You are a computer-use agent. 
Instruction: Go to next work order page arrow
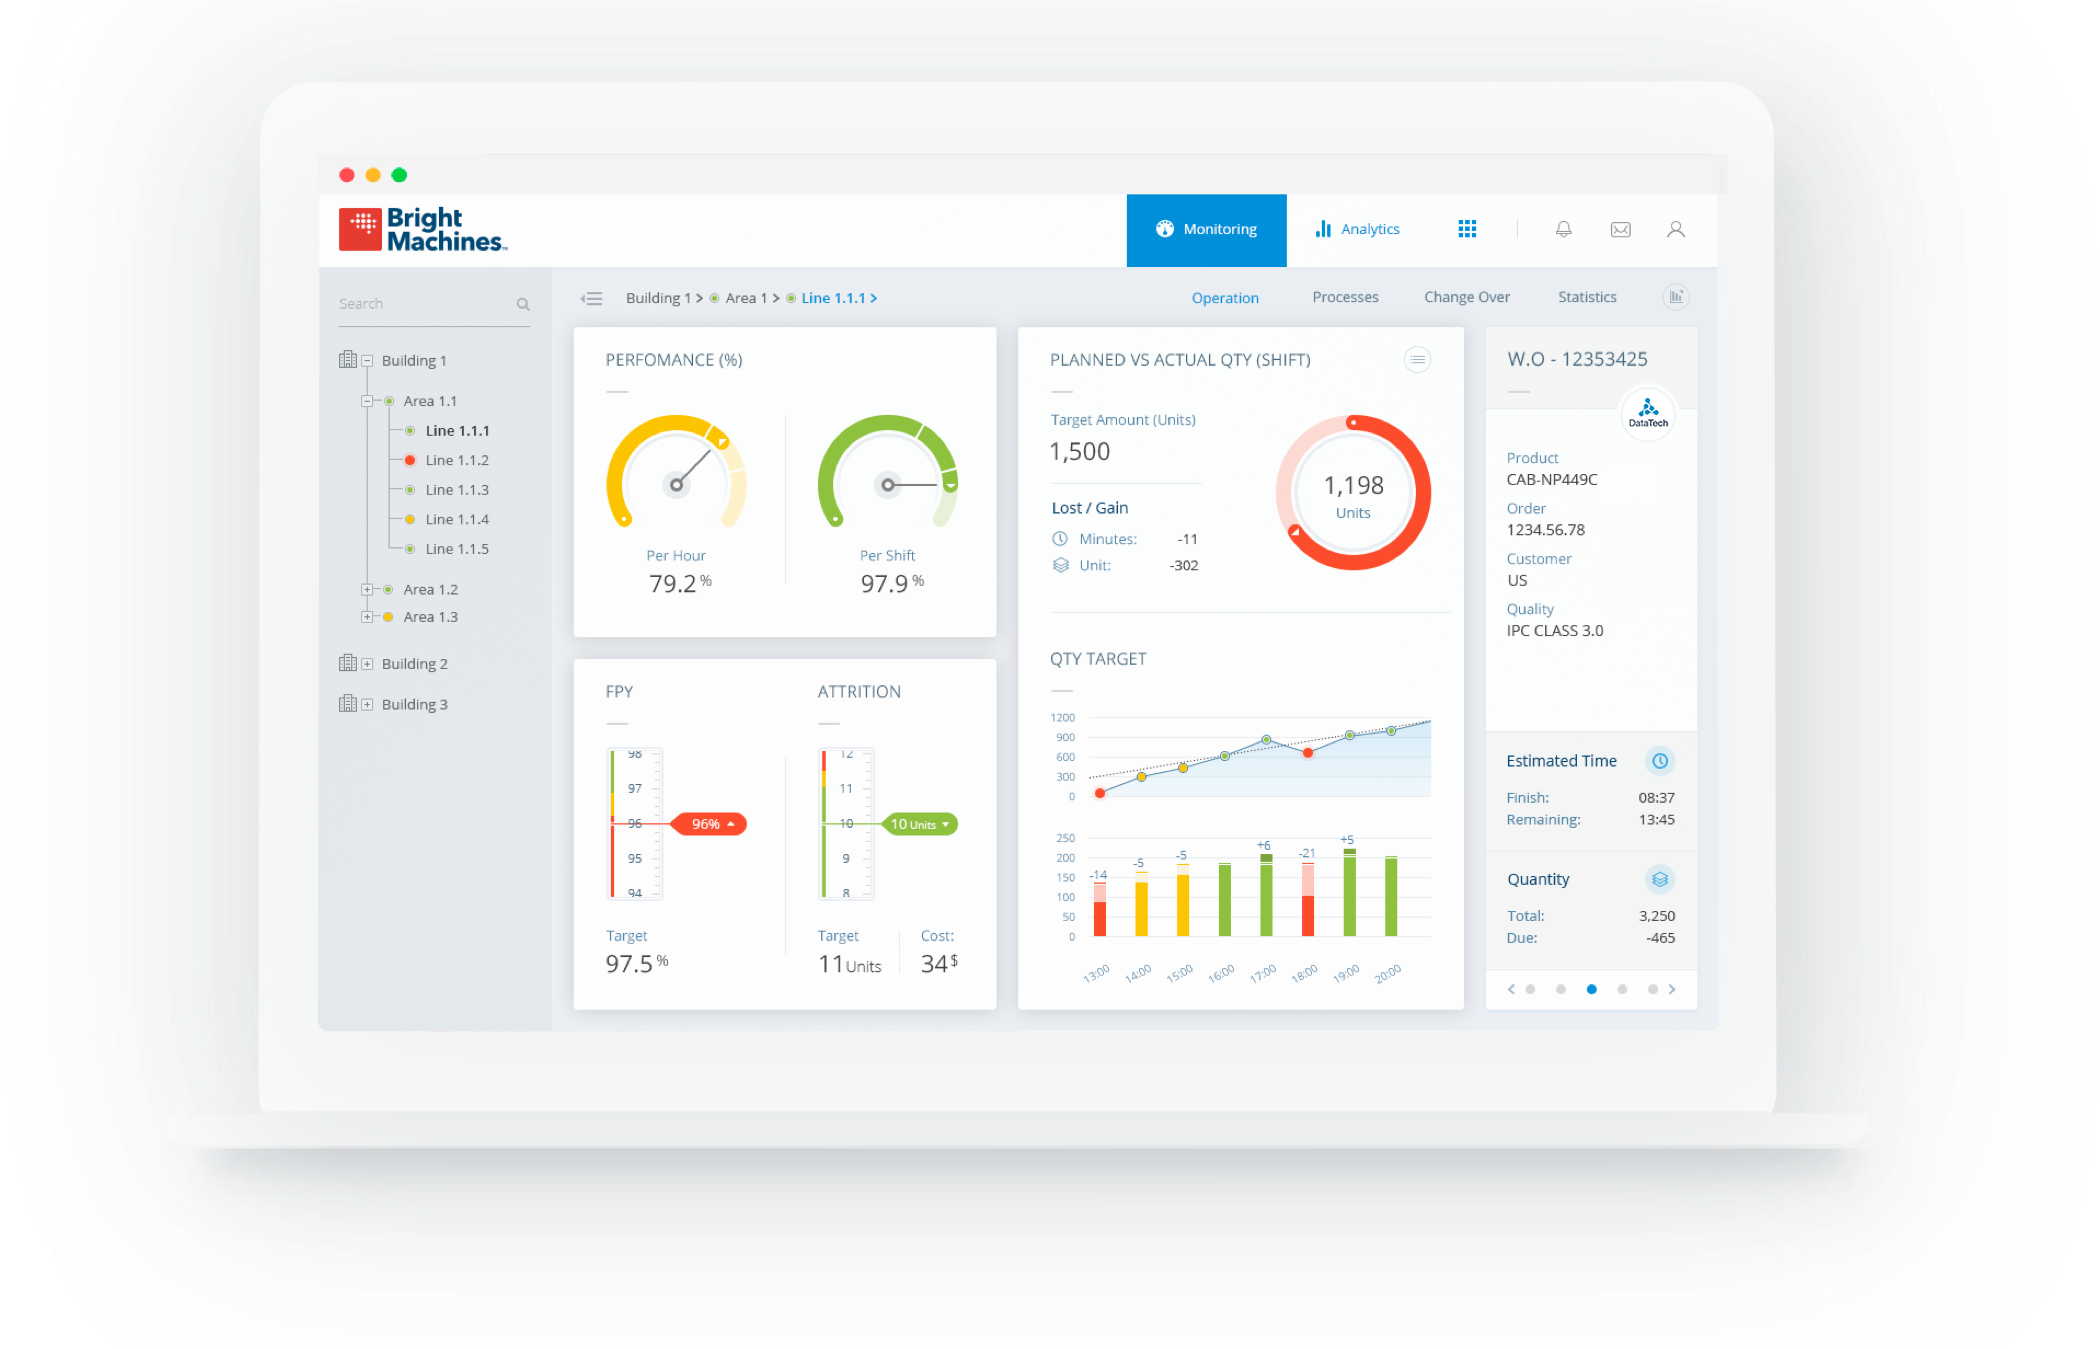point(1672,989)
